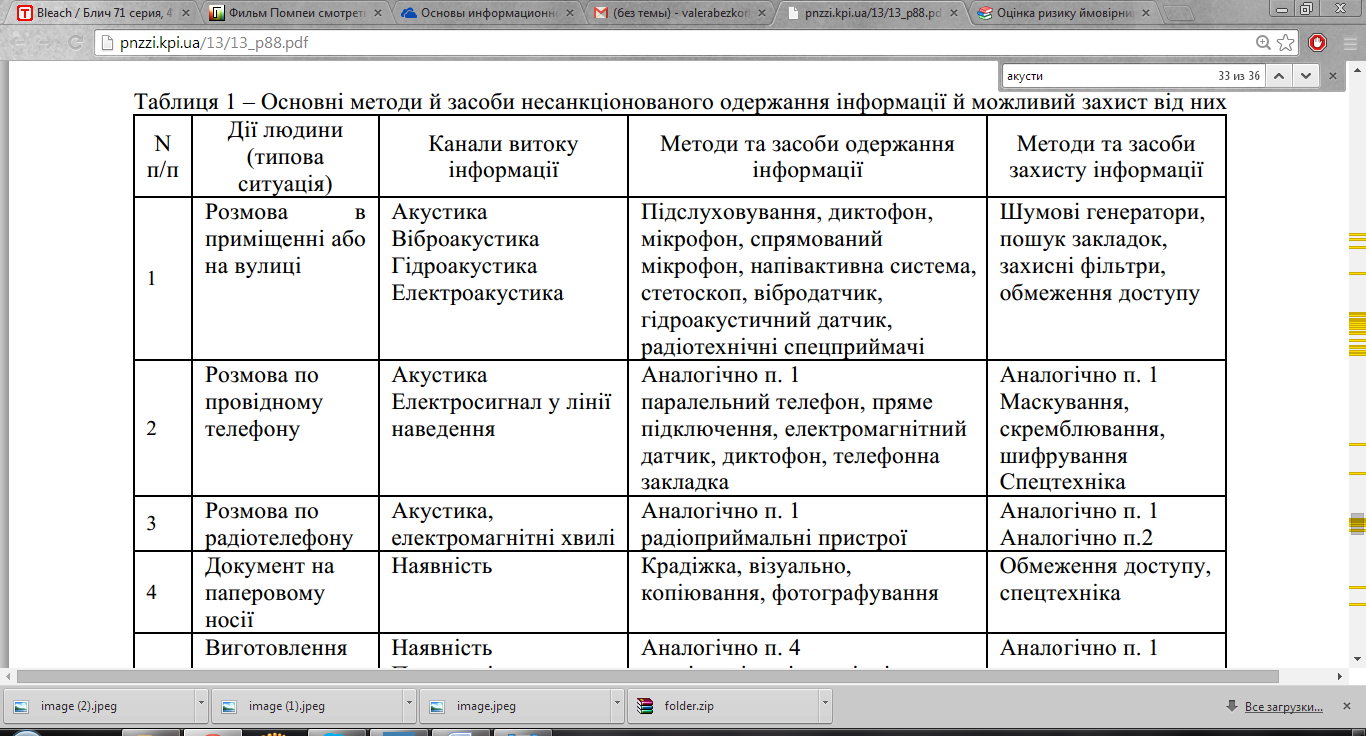Click the header 'Методи та засоби захисту інформації'
This screenshot has width=1366, height=736.
1106,156
